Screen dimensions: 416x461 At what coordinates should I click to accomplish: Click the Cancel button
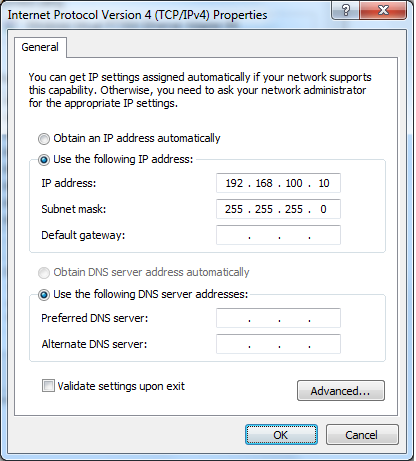[362, 435]
